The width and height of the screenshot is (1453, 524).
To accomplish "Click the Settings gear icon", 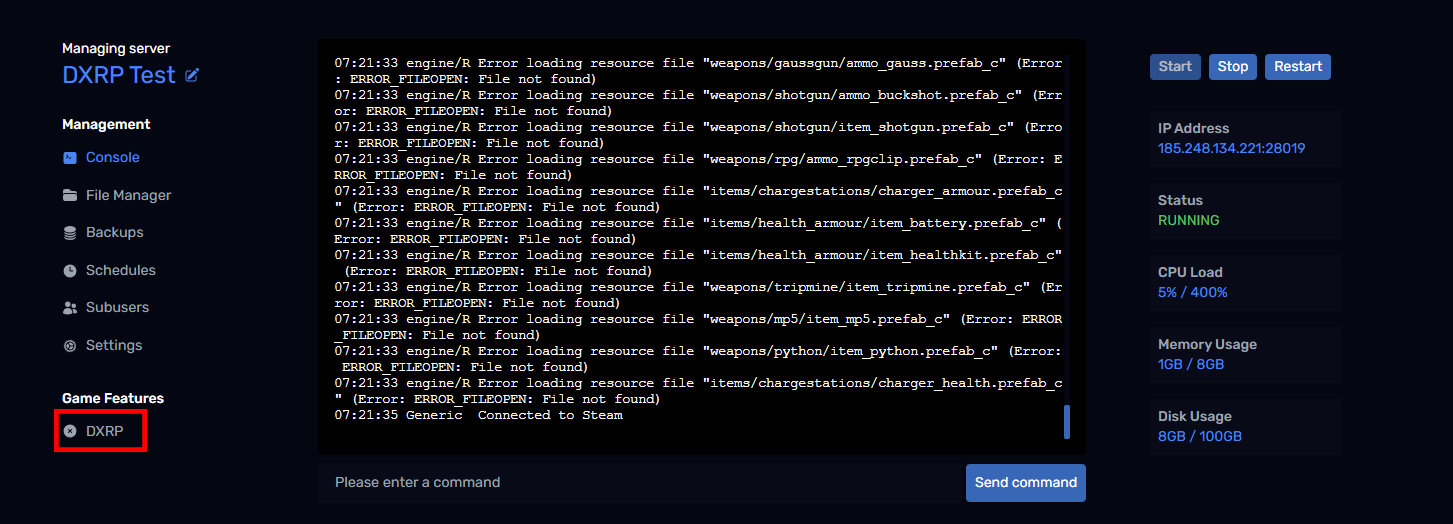I will tap(70, 346).
